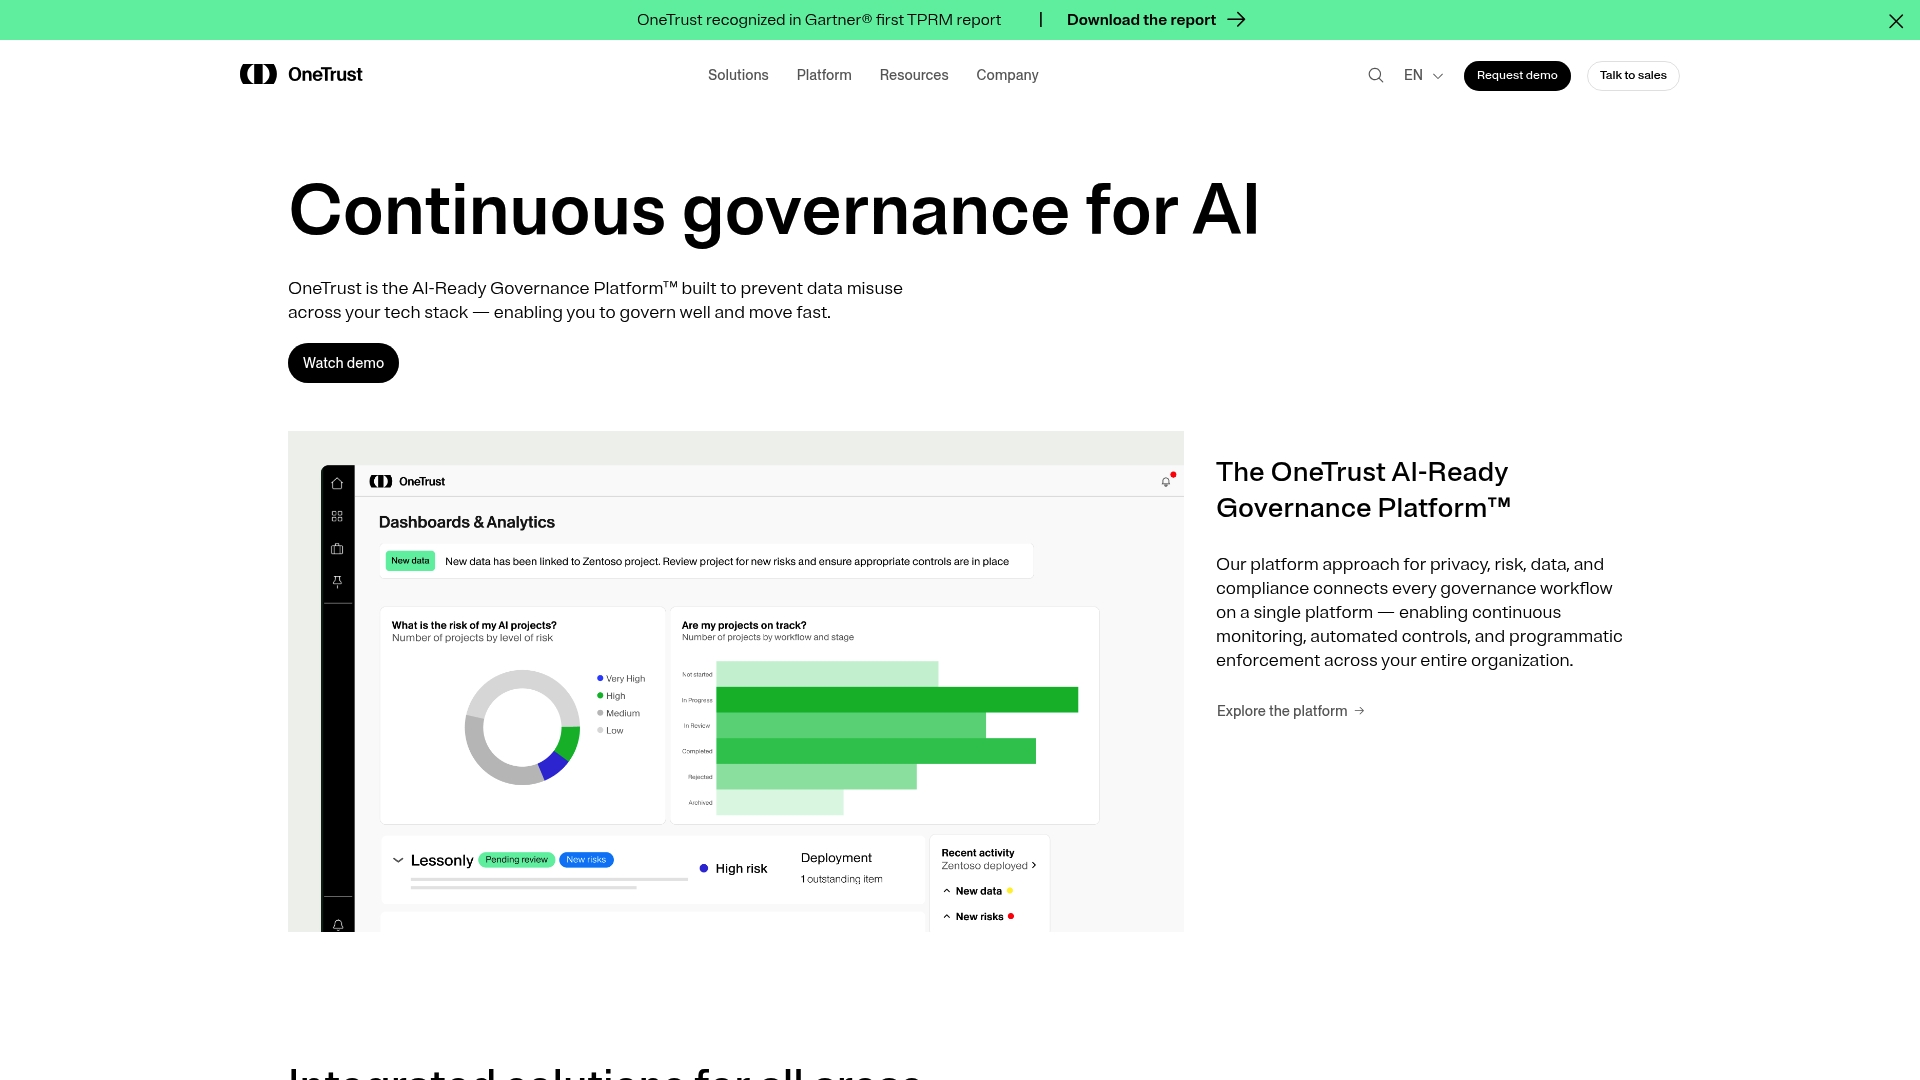This screenshot has height=1080, width=1920.
Task: Expand Zentoso deployed under Recent activity
Action: [1035, 865]
